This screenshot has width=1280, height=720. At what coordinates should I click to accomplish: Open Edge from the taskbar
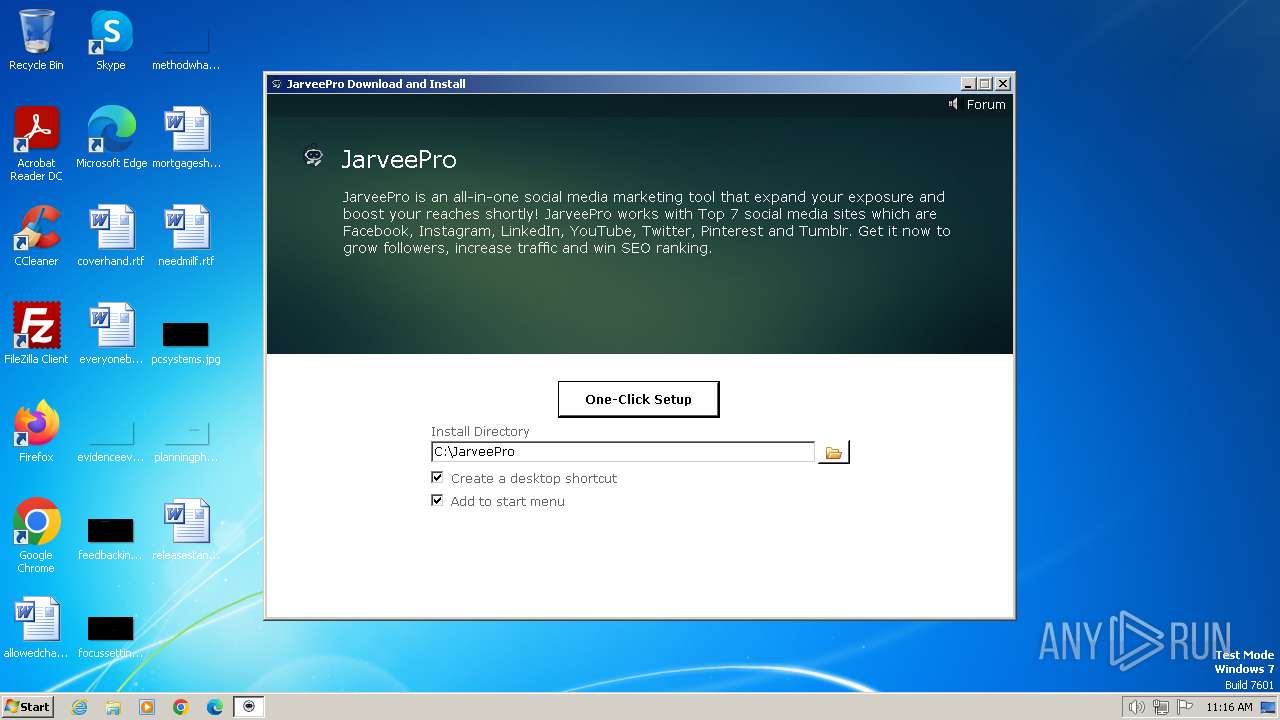(215, 707)
